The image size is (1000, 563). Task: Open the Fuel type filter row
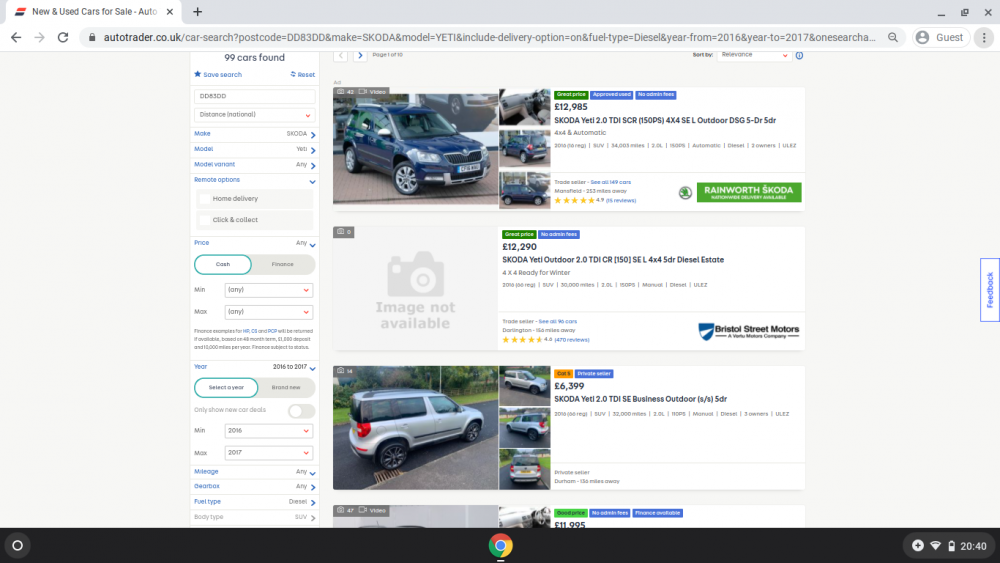click(254, 502)
